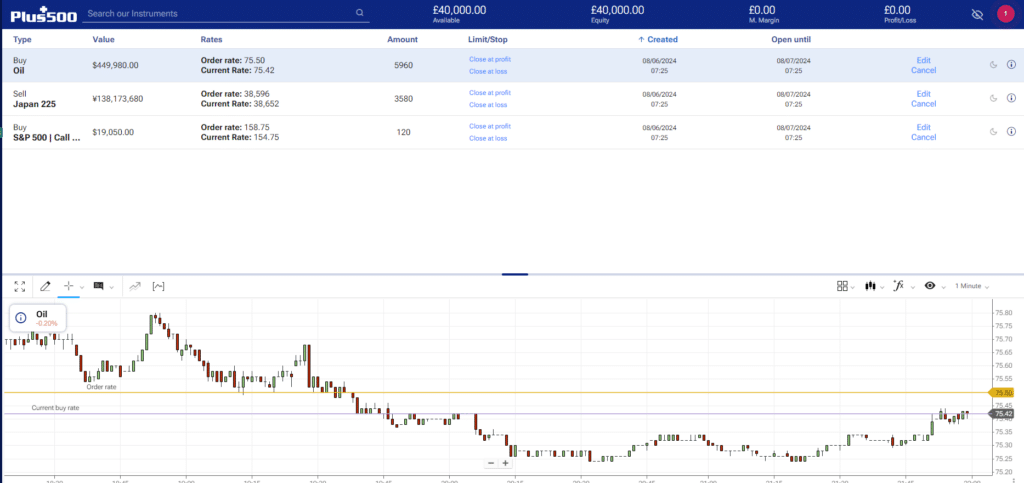1024x483 pixels.
Task: Set Close at profit for Japan 225
Action: pos(490,92)
